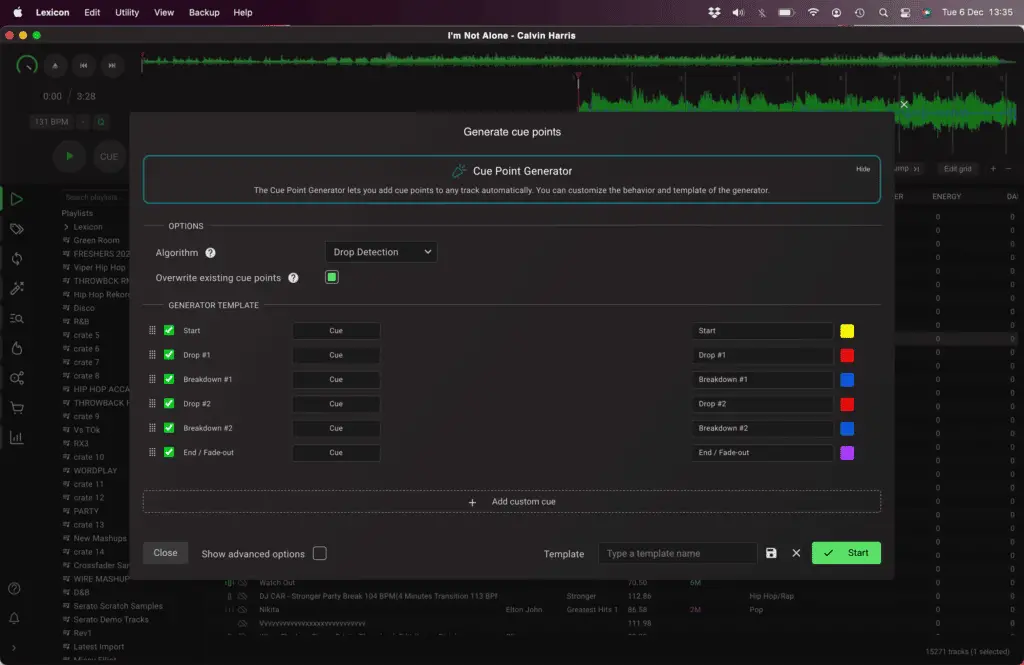Open the help circle icon in sidebar
Screen dimensions: 1024x665
[14, 589]
